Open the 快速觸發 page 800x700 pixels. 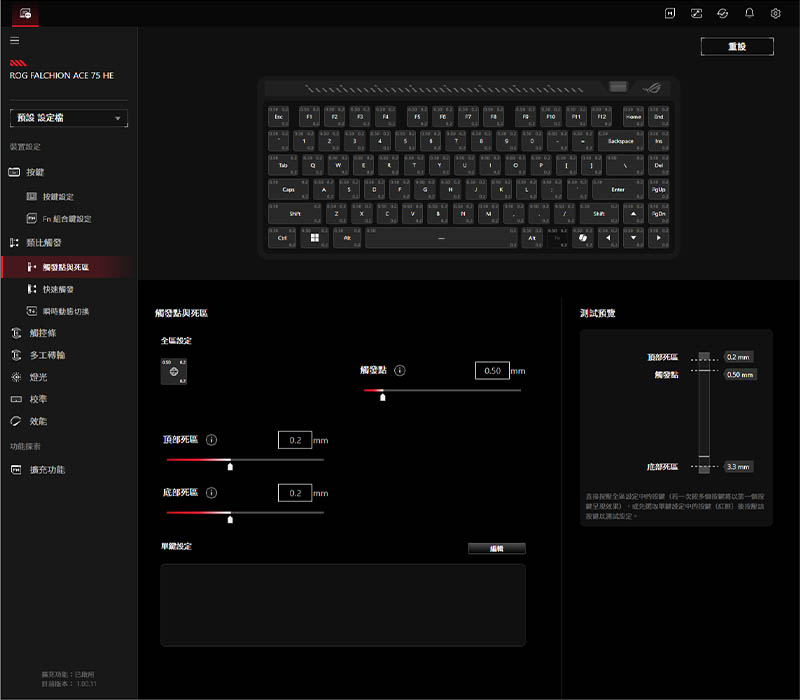coord(58,289)
